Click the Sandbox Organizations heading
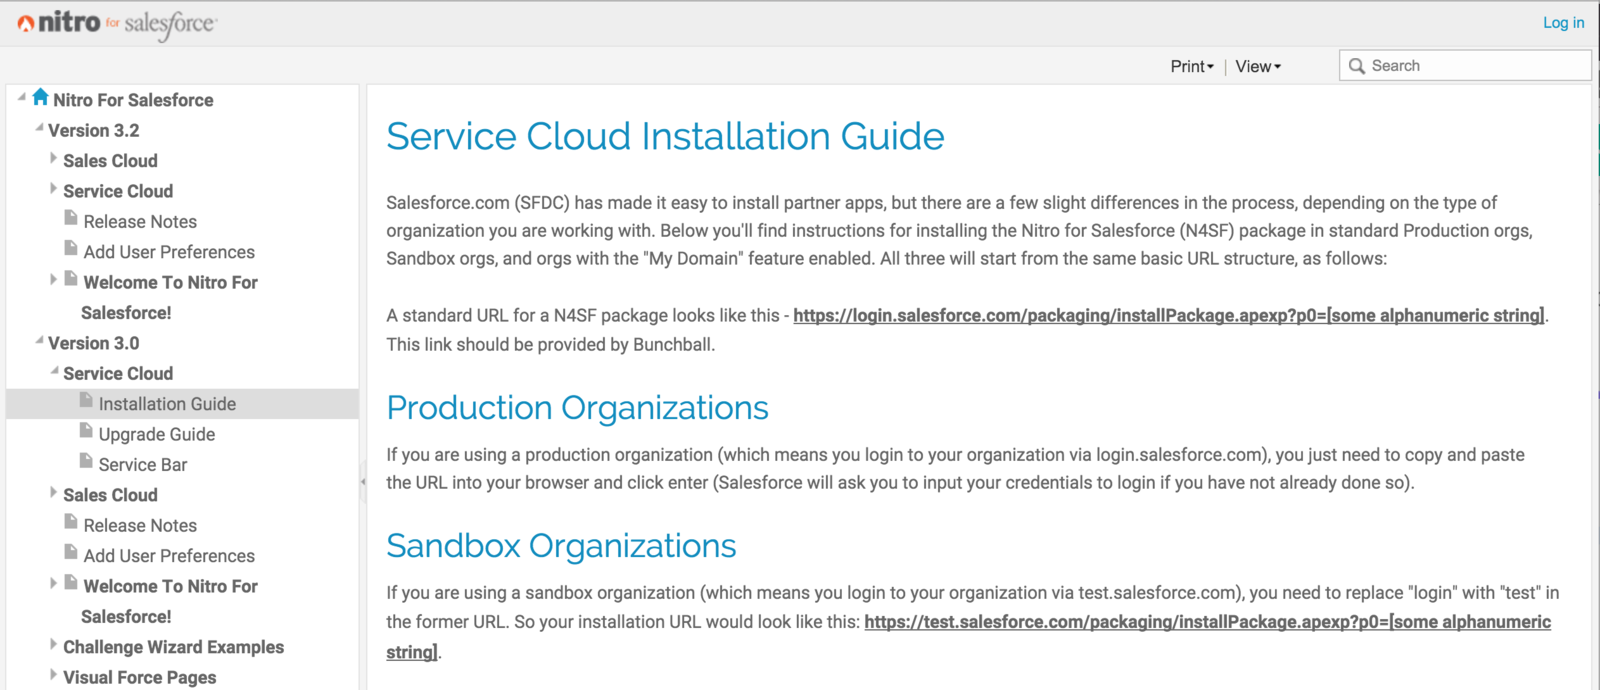Image resolution: width=1600 pixels, height=690 pixels. (561, 546)
